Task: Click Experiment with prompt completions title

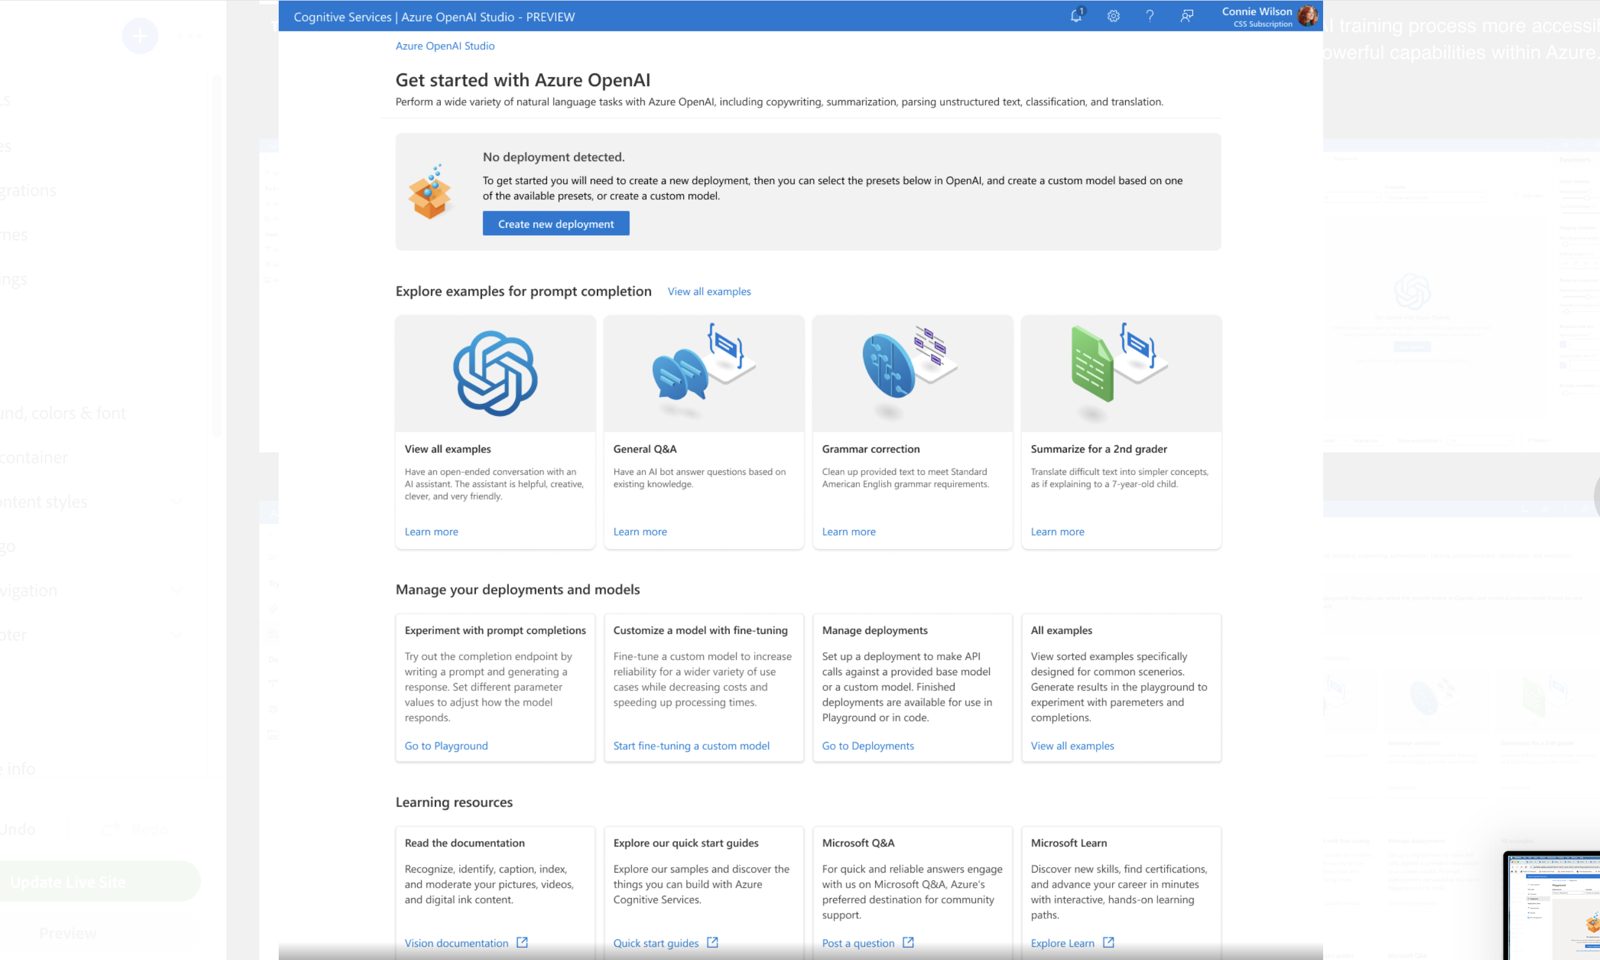Action: 495,631
